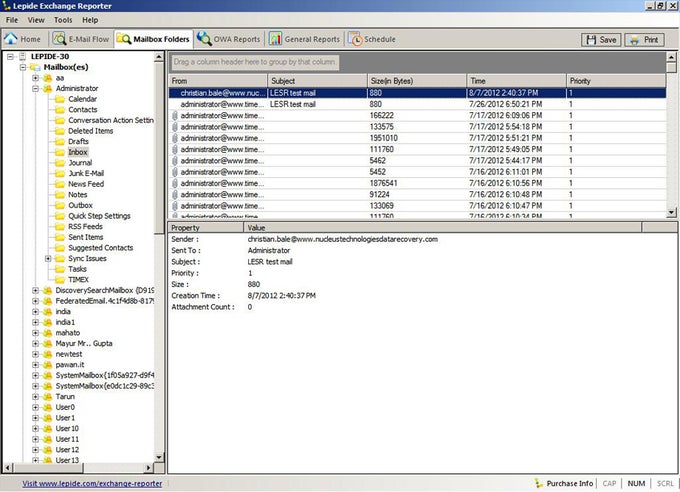680x492 pixels.
Task: Select the mail dated 7/26/2012 6:50:21 PM
Action: (x=417, y=104)
